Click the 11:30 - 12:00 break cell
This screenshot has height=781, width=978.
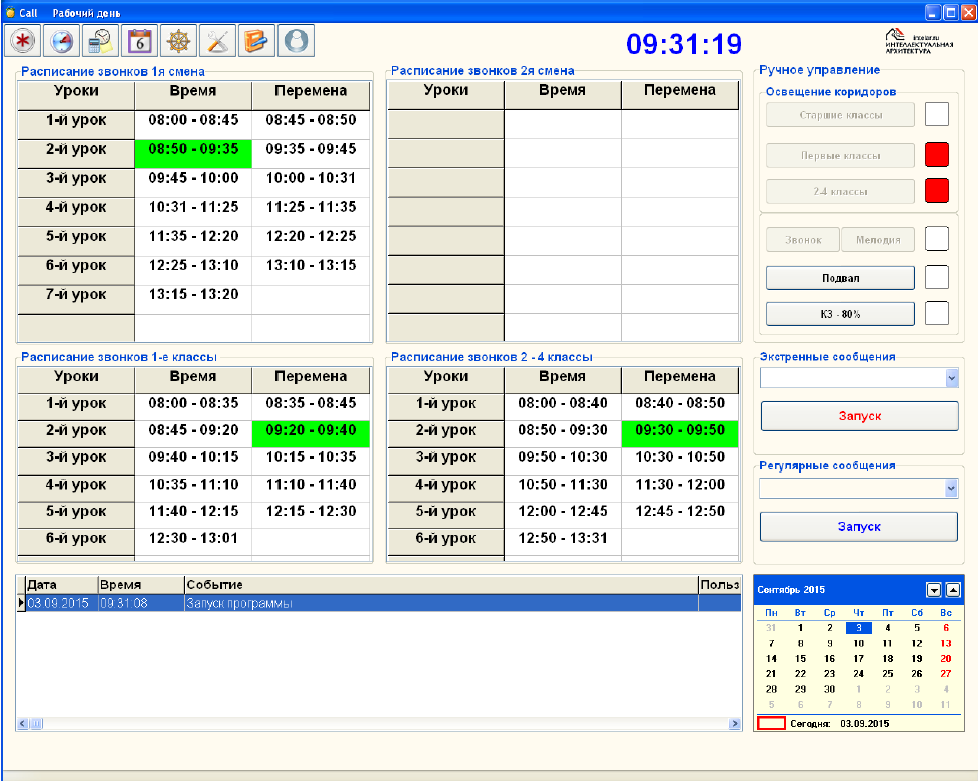pos(680,488)
